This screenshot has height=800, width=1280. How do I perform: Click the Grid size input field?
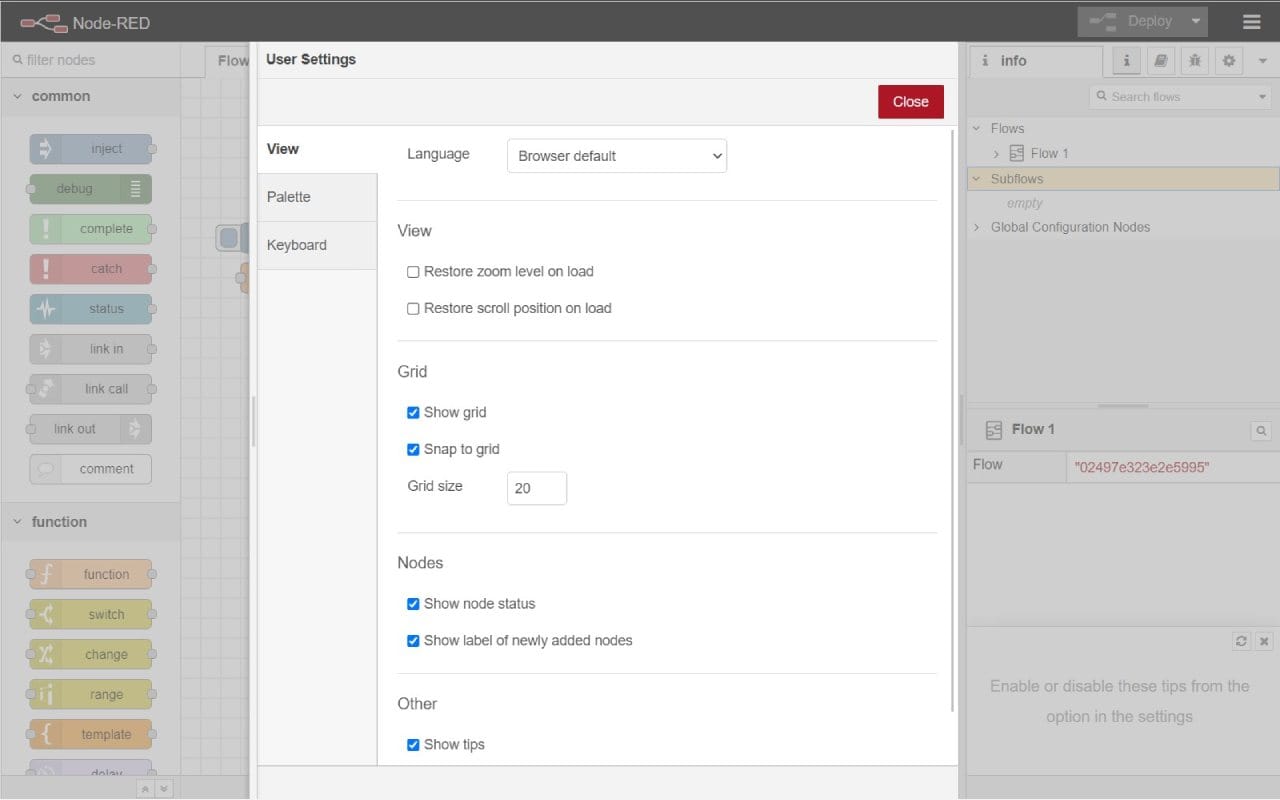point(536,488)
